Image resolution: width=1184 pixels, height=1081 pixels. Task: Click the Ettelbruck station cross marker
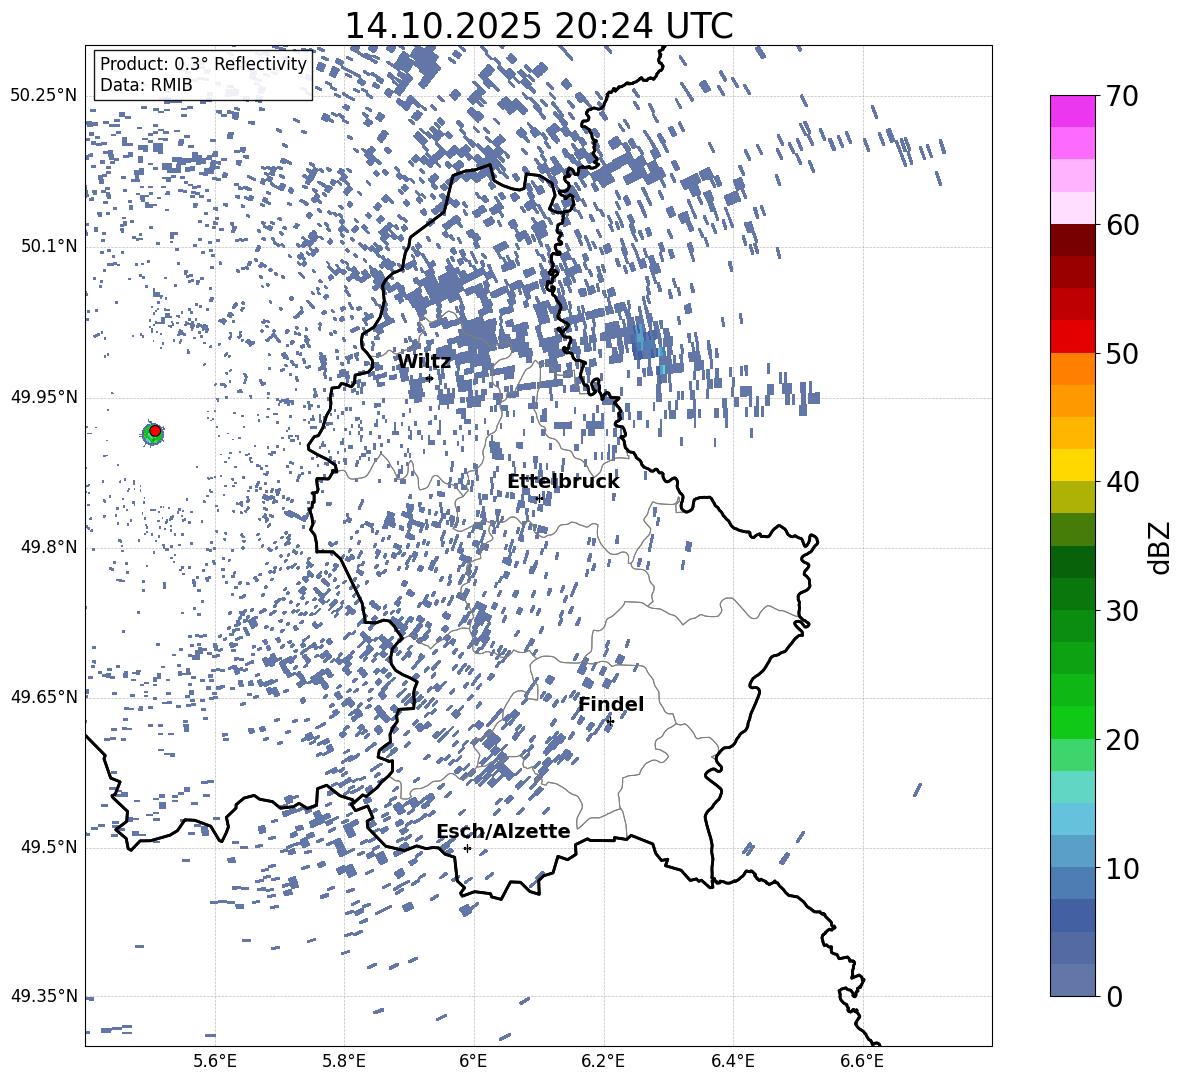[x=539, y=499]
